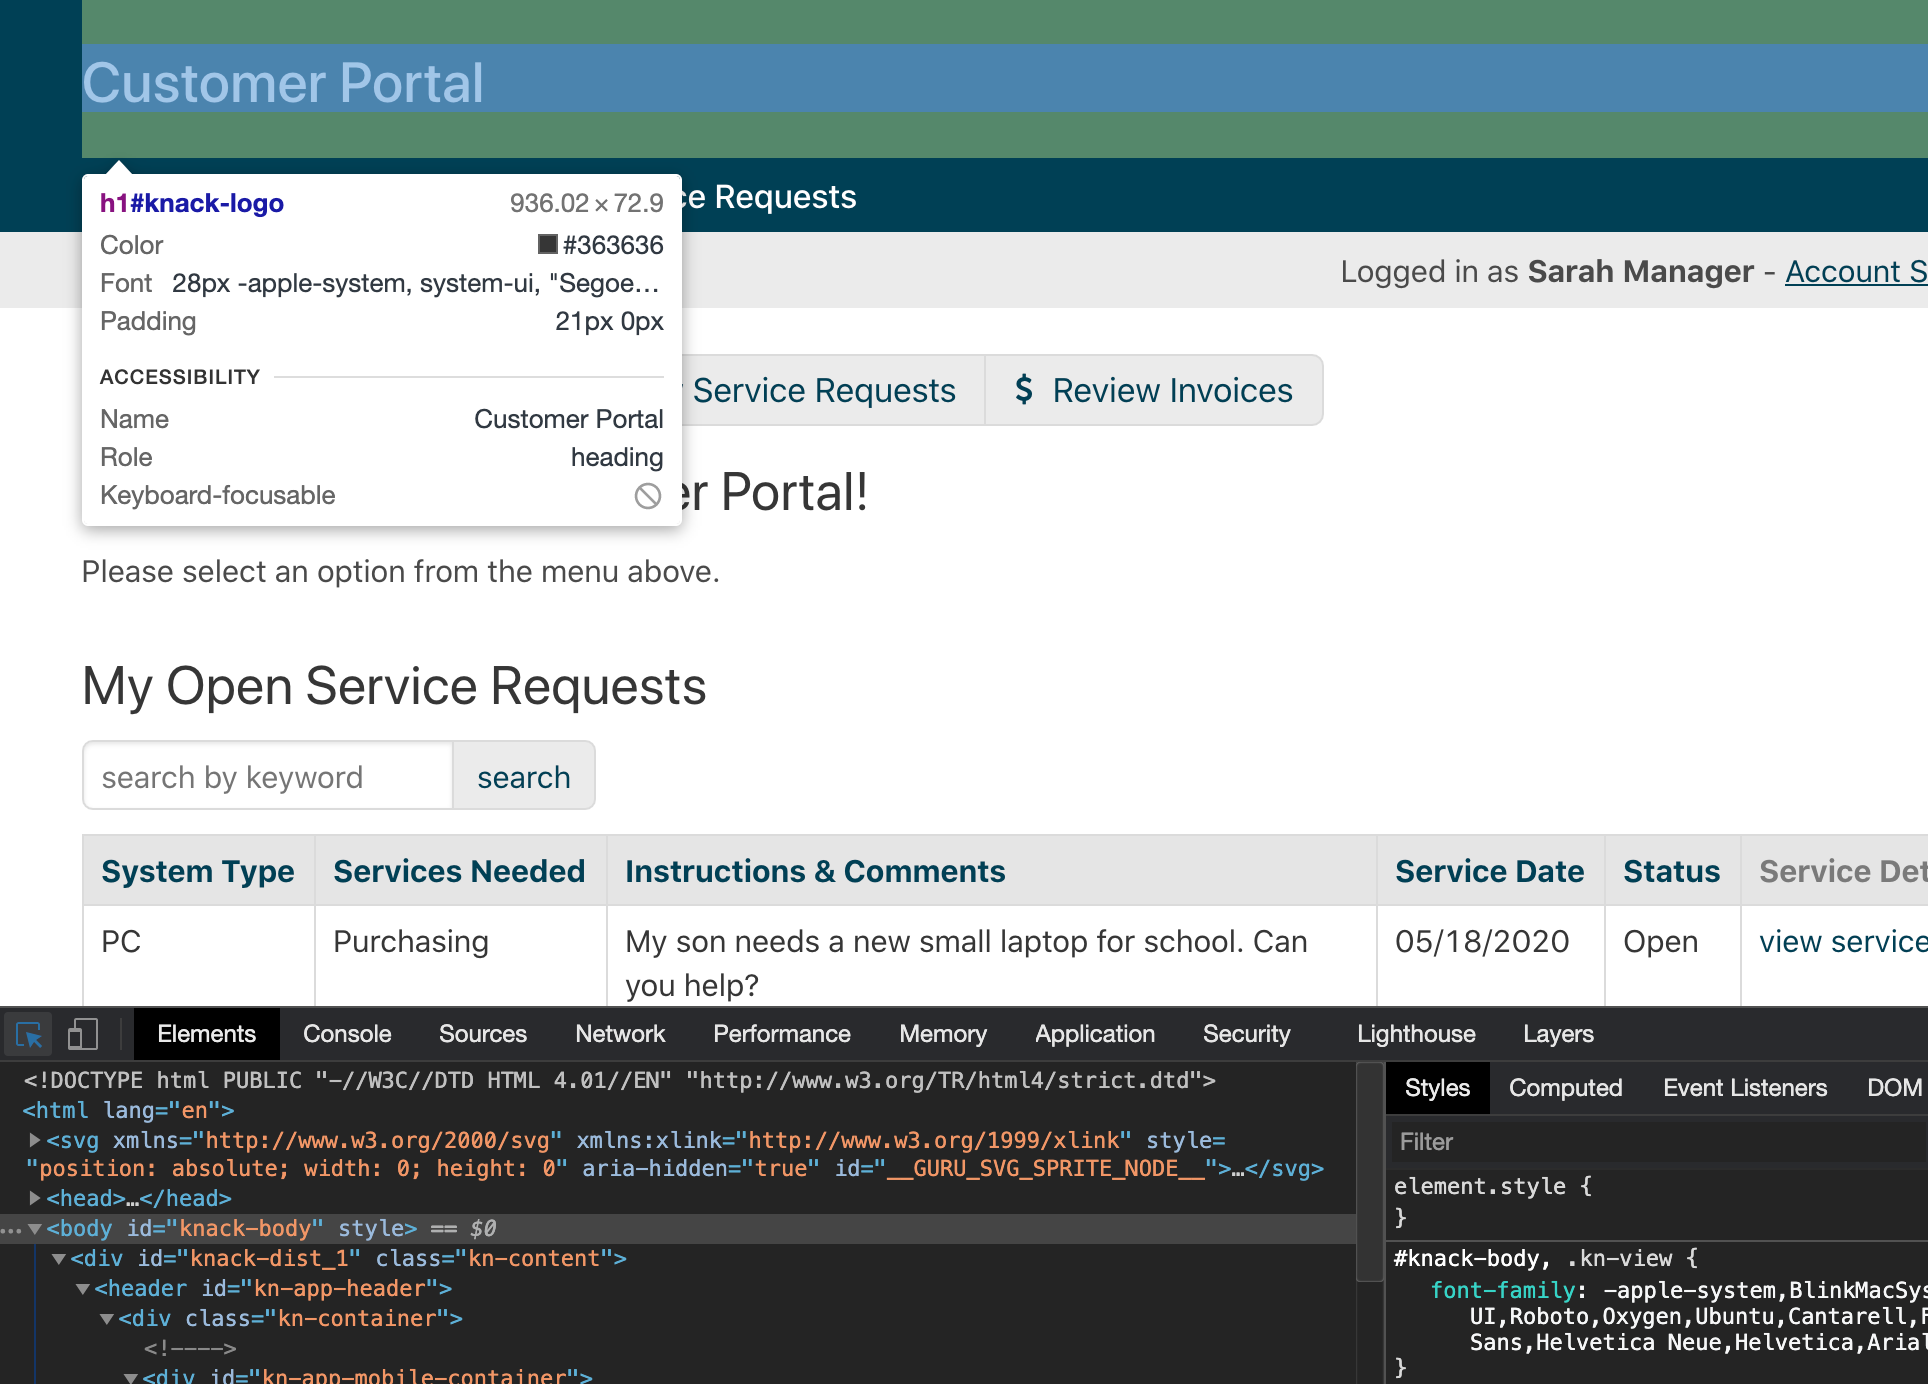Image resolution: width=1928 pixels, height=1384 pixels.
Task: Click the search button
Action: (523, 777)
